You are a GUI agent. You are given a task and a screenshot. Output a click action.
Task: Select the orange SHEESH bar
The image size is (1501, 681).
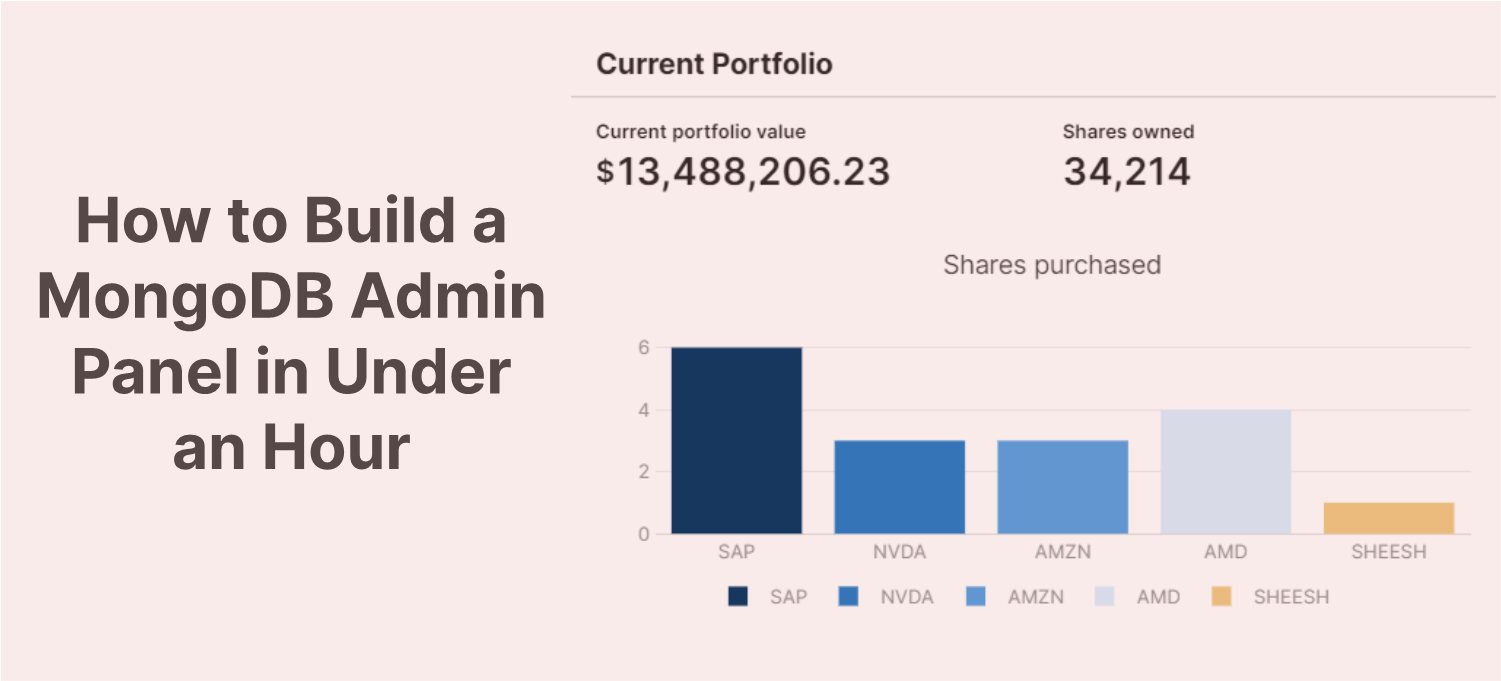coord(1388,518)
